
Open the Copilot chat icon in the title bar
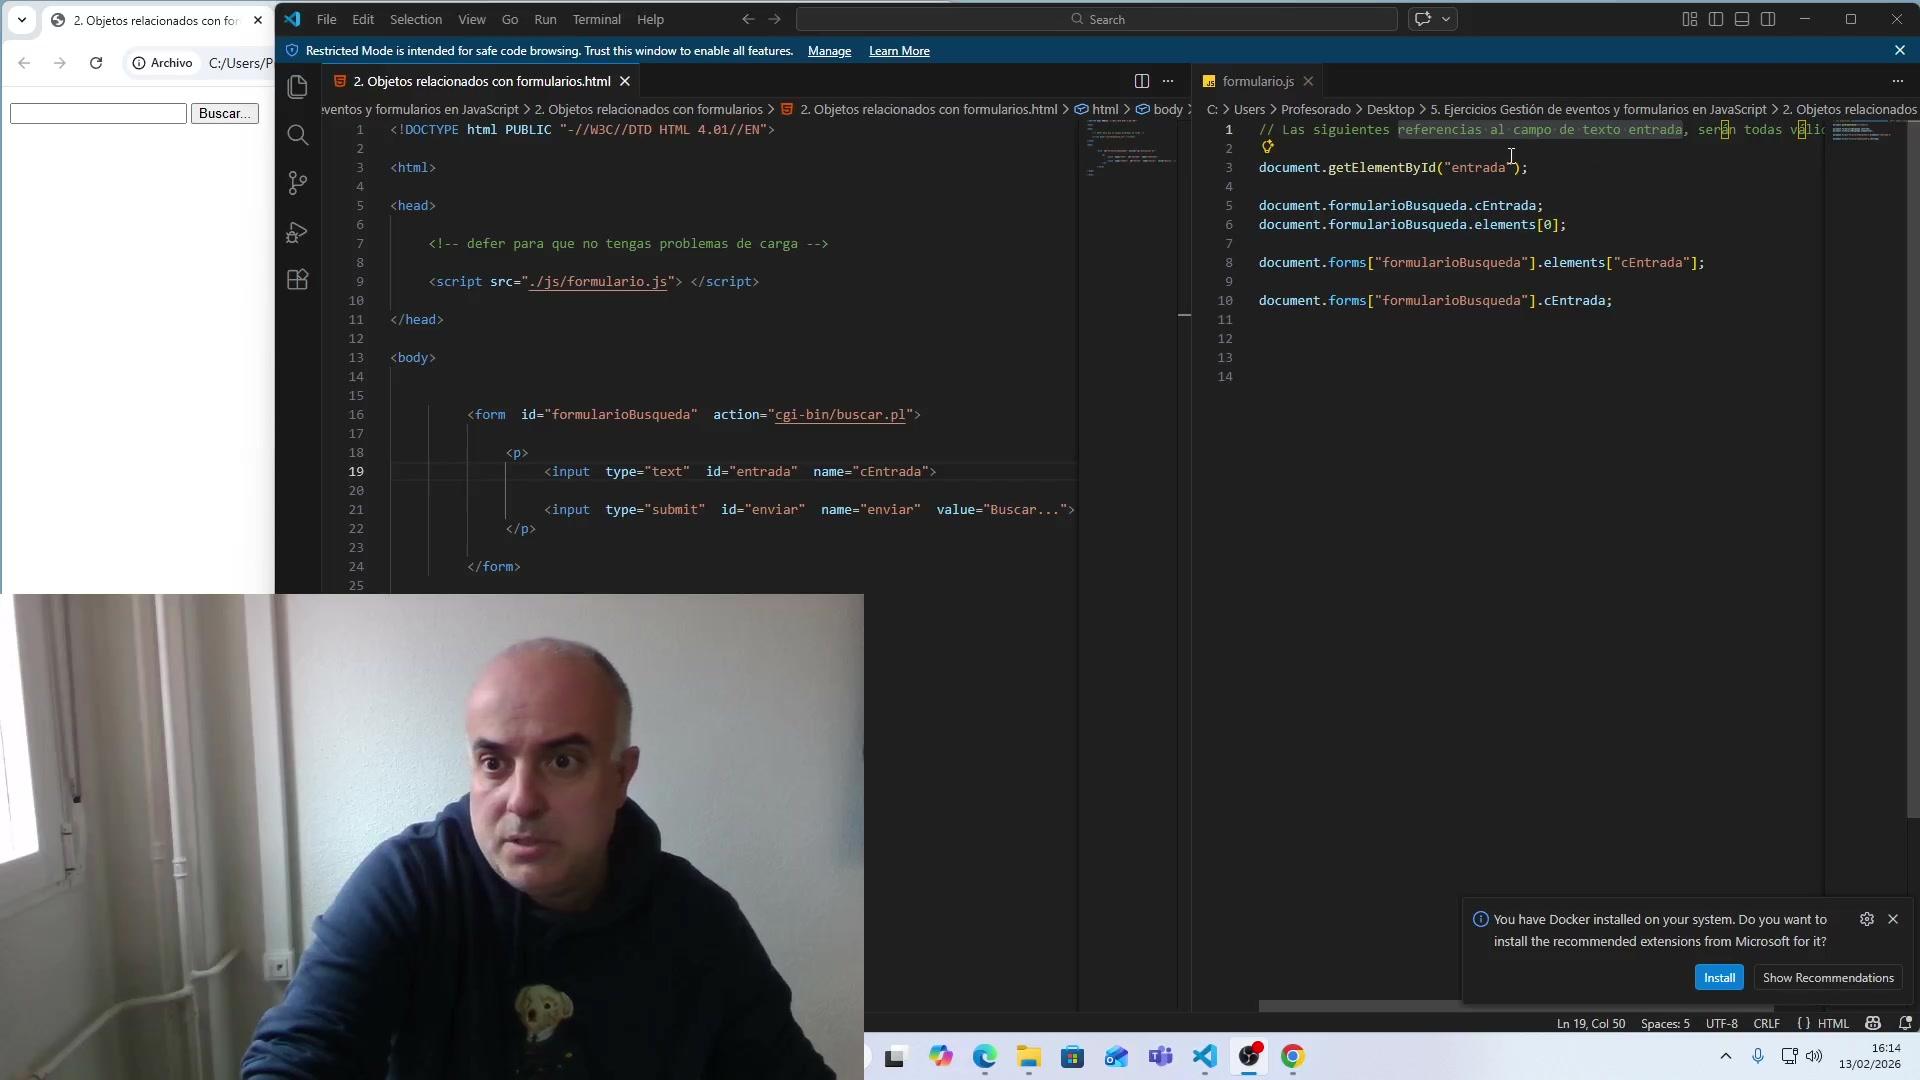click(1423, 19)
